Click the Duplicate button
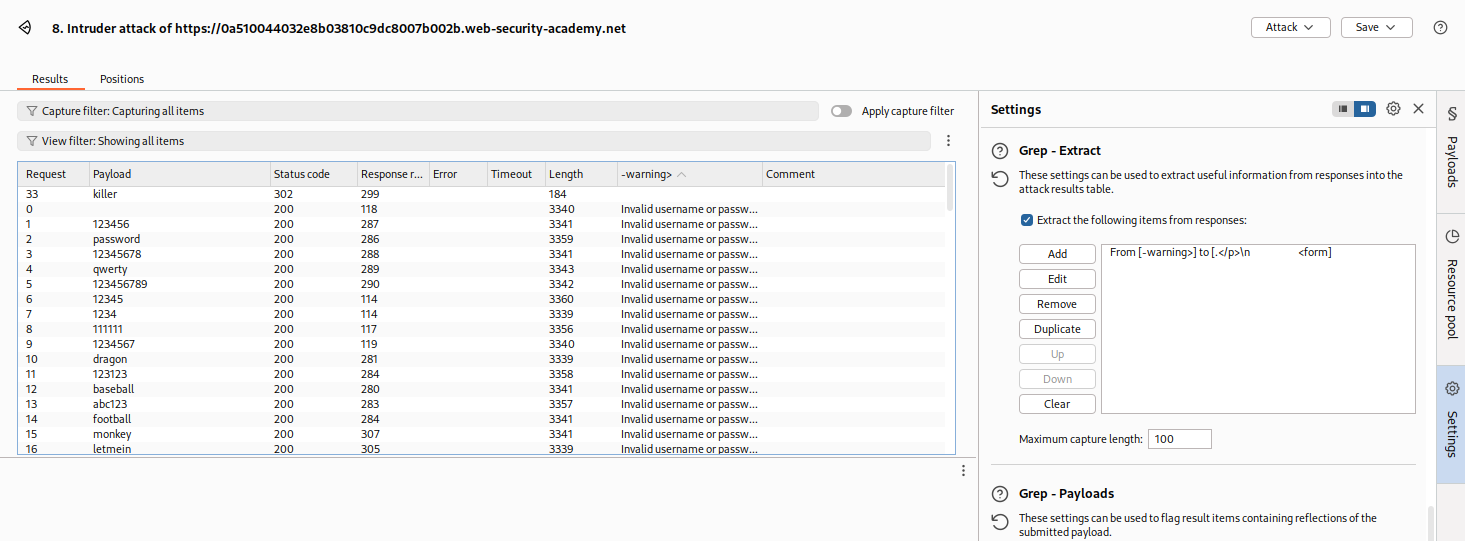The height and width of the screenshot is (541, 1465). coord(1057,329)
